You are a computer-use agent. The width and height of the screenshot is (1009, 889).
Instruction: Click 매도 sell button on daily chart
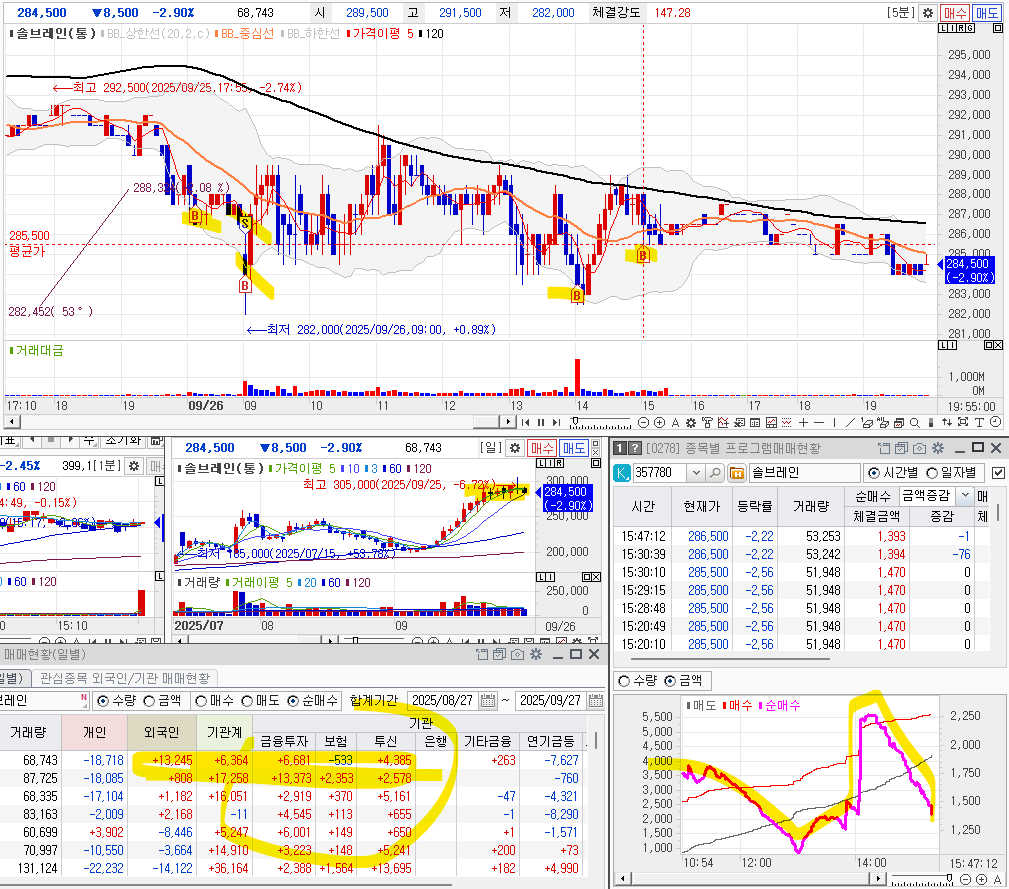click(573, 448)
